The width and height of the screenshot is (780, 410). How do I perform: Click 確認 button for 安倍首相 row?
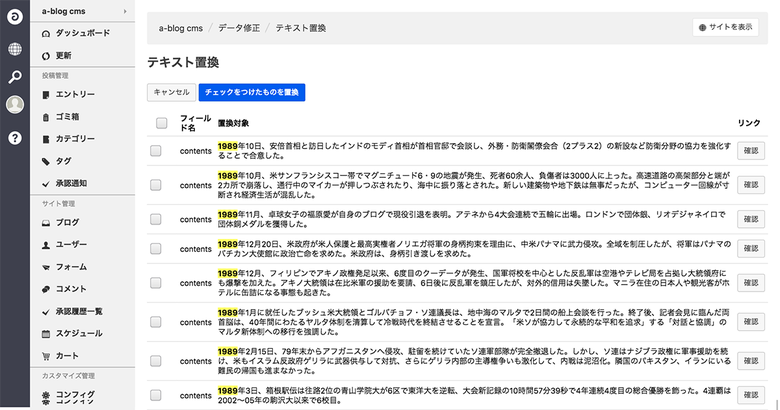[751, 151]
